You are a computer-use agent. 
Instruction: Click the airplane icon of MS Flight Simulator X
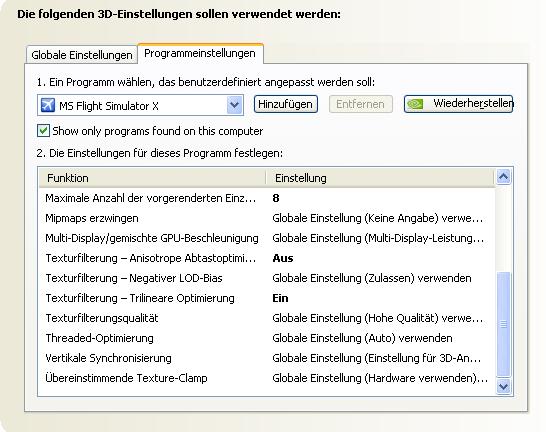click(48, 105)
